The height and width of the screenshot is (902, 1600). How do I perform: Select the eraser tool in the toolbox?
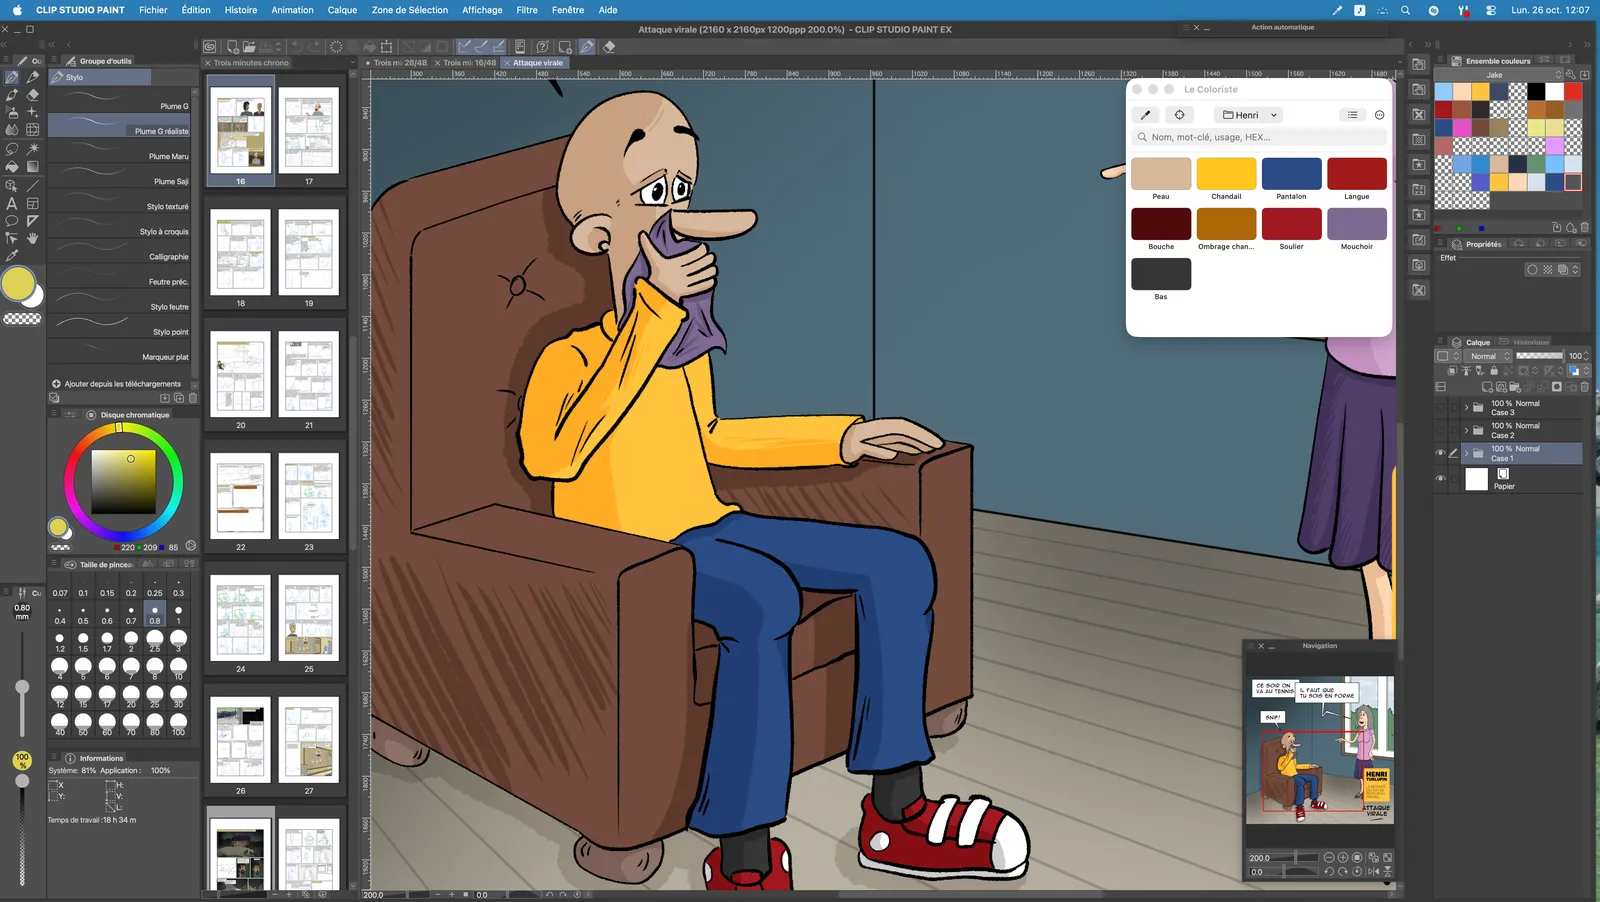click(32, 95)
